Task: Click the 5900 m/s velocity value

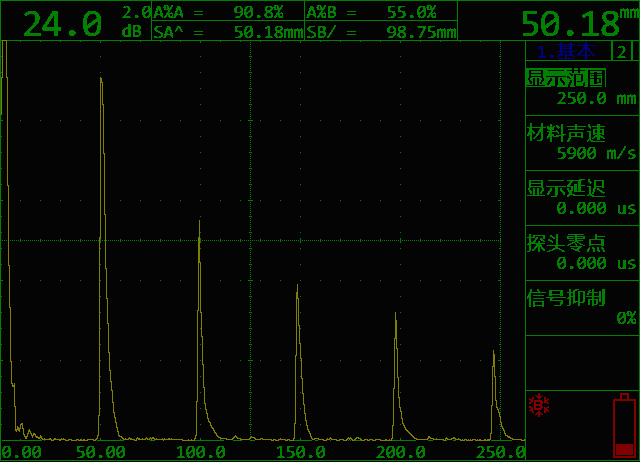Action: click(x=595, y=153)
